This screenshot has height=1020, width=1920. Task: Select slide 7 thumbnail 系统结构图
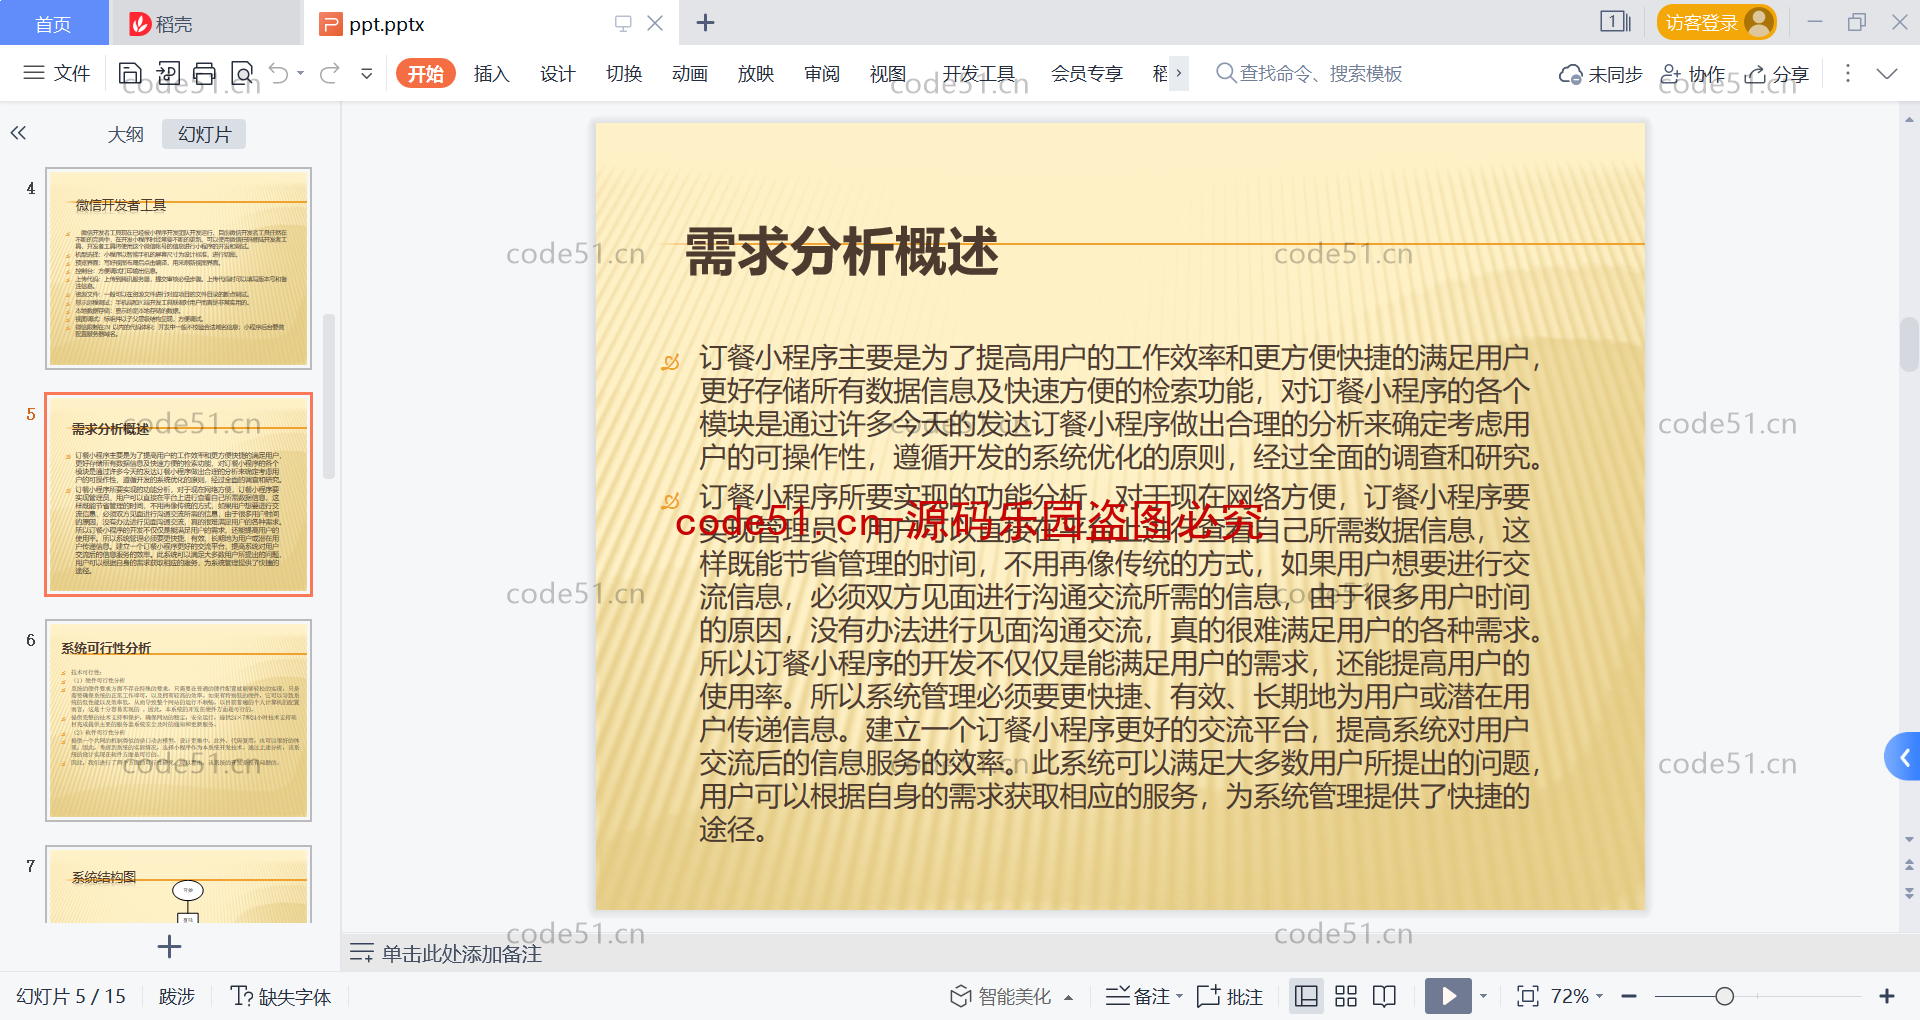click(x=179, y=884)
